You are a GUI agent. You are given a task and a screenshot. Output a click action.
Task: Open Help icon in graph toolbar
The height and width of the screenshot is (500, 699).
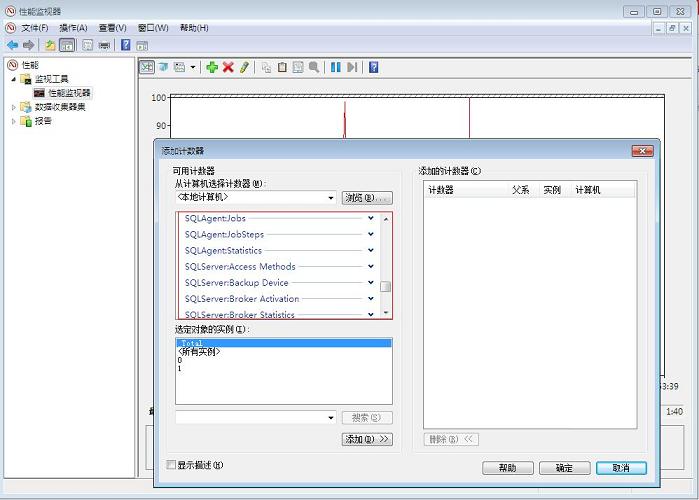coord(374,67)
